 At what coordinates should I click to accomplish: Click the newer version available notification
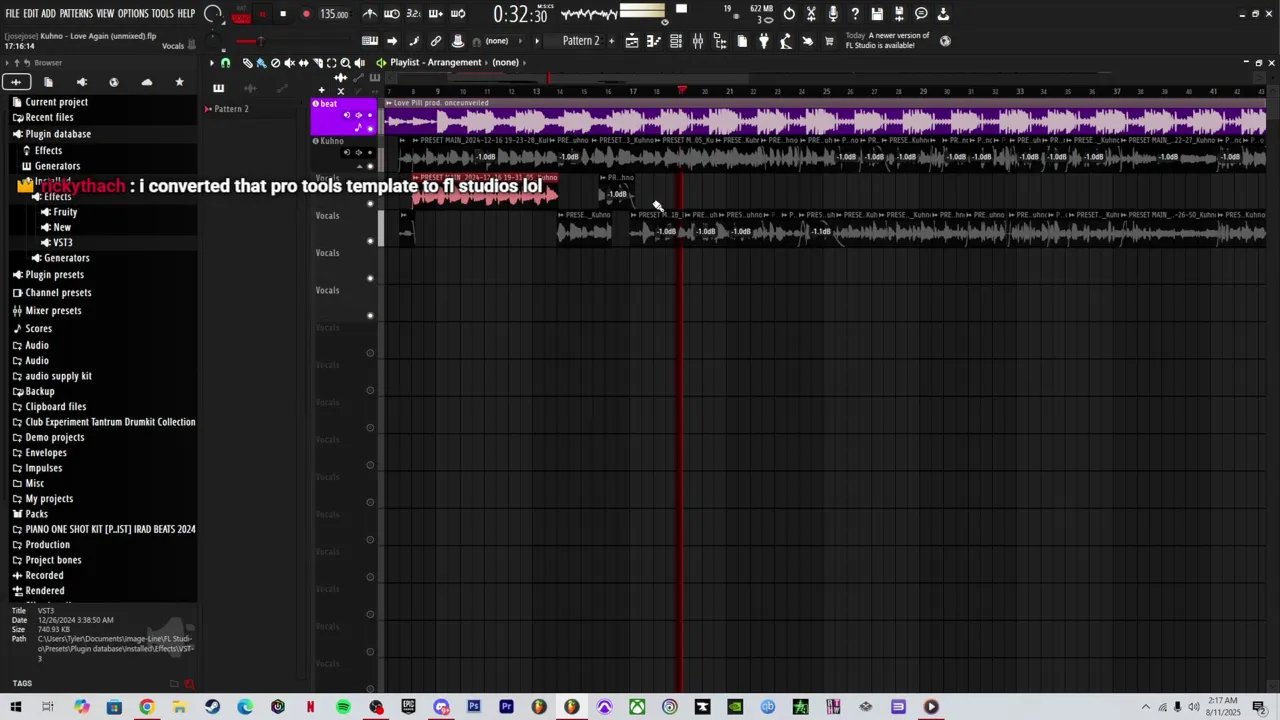[x=888, y=40]
